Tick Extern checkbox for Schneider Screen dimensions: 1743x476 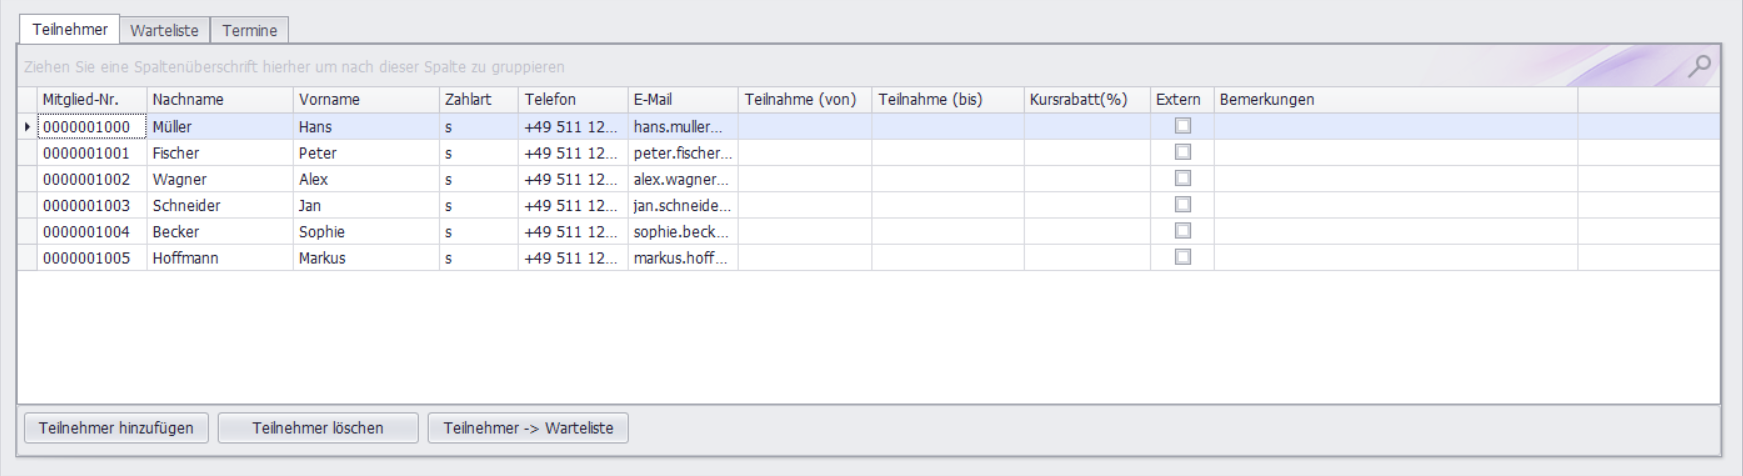tap(1183, 204)
